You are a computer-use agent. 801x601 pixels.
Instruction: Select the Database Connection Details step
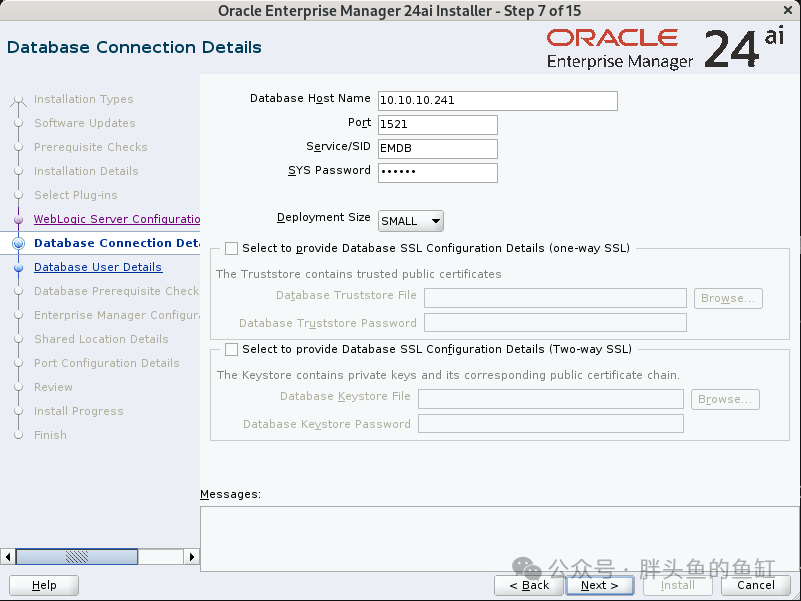(x=117, y=243)
